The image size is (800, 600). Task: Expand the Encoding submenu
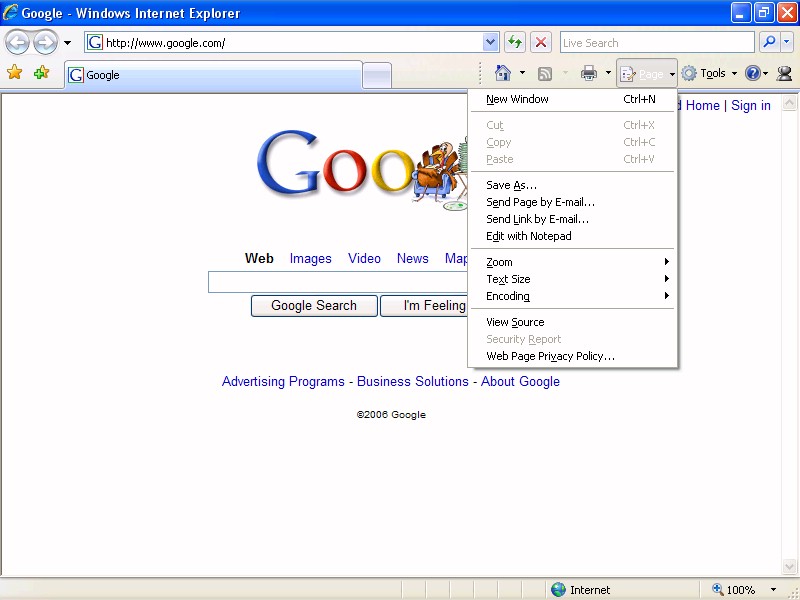coord(572,296)
